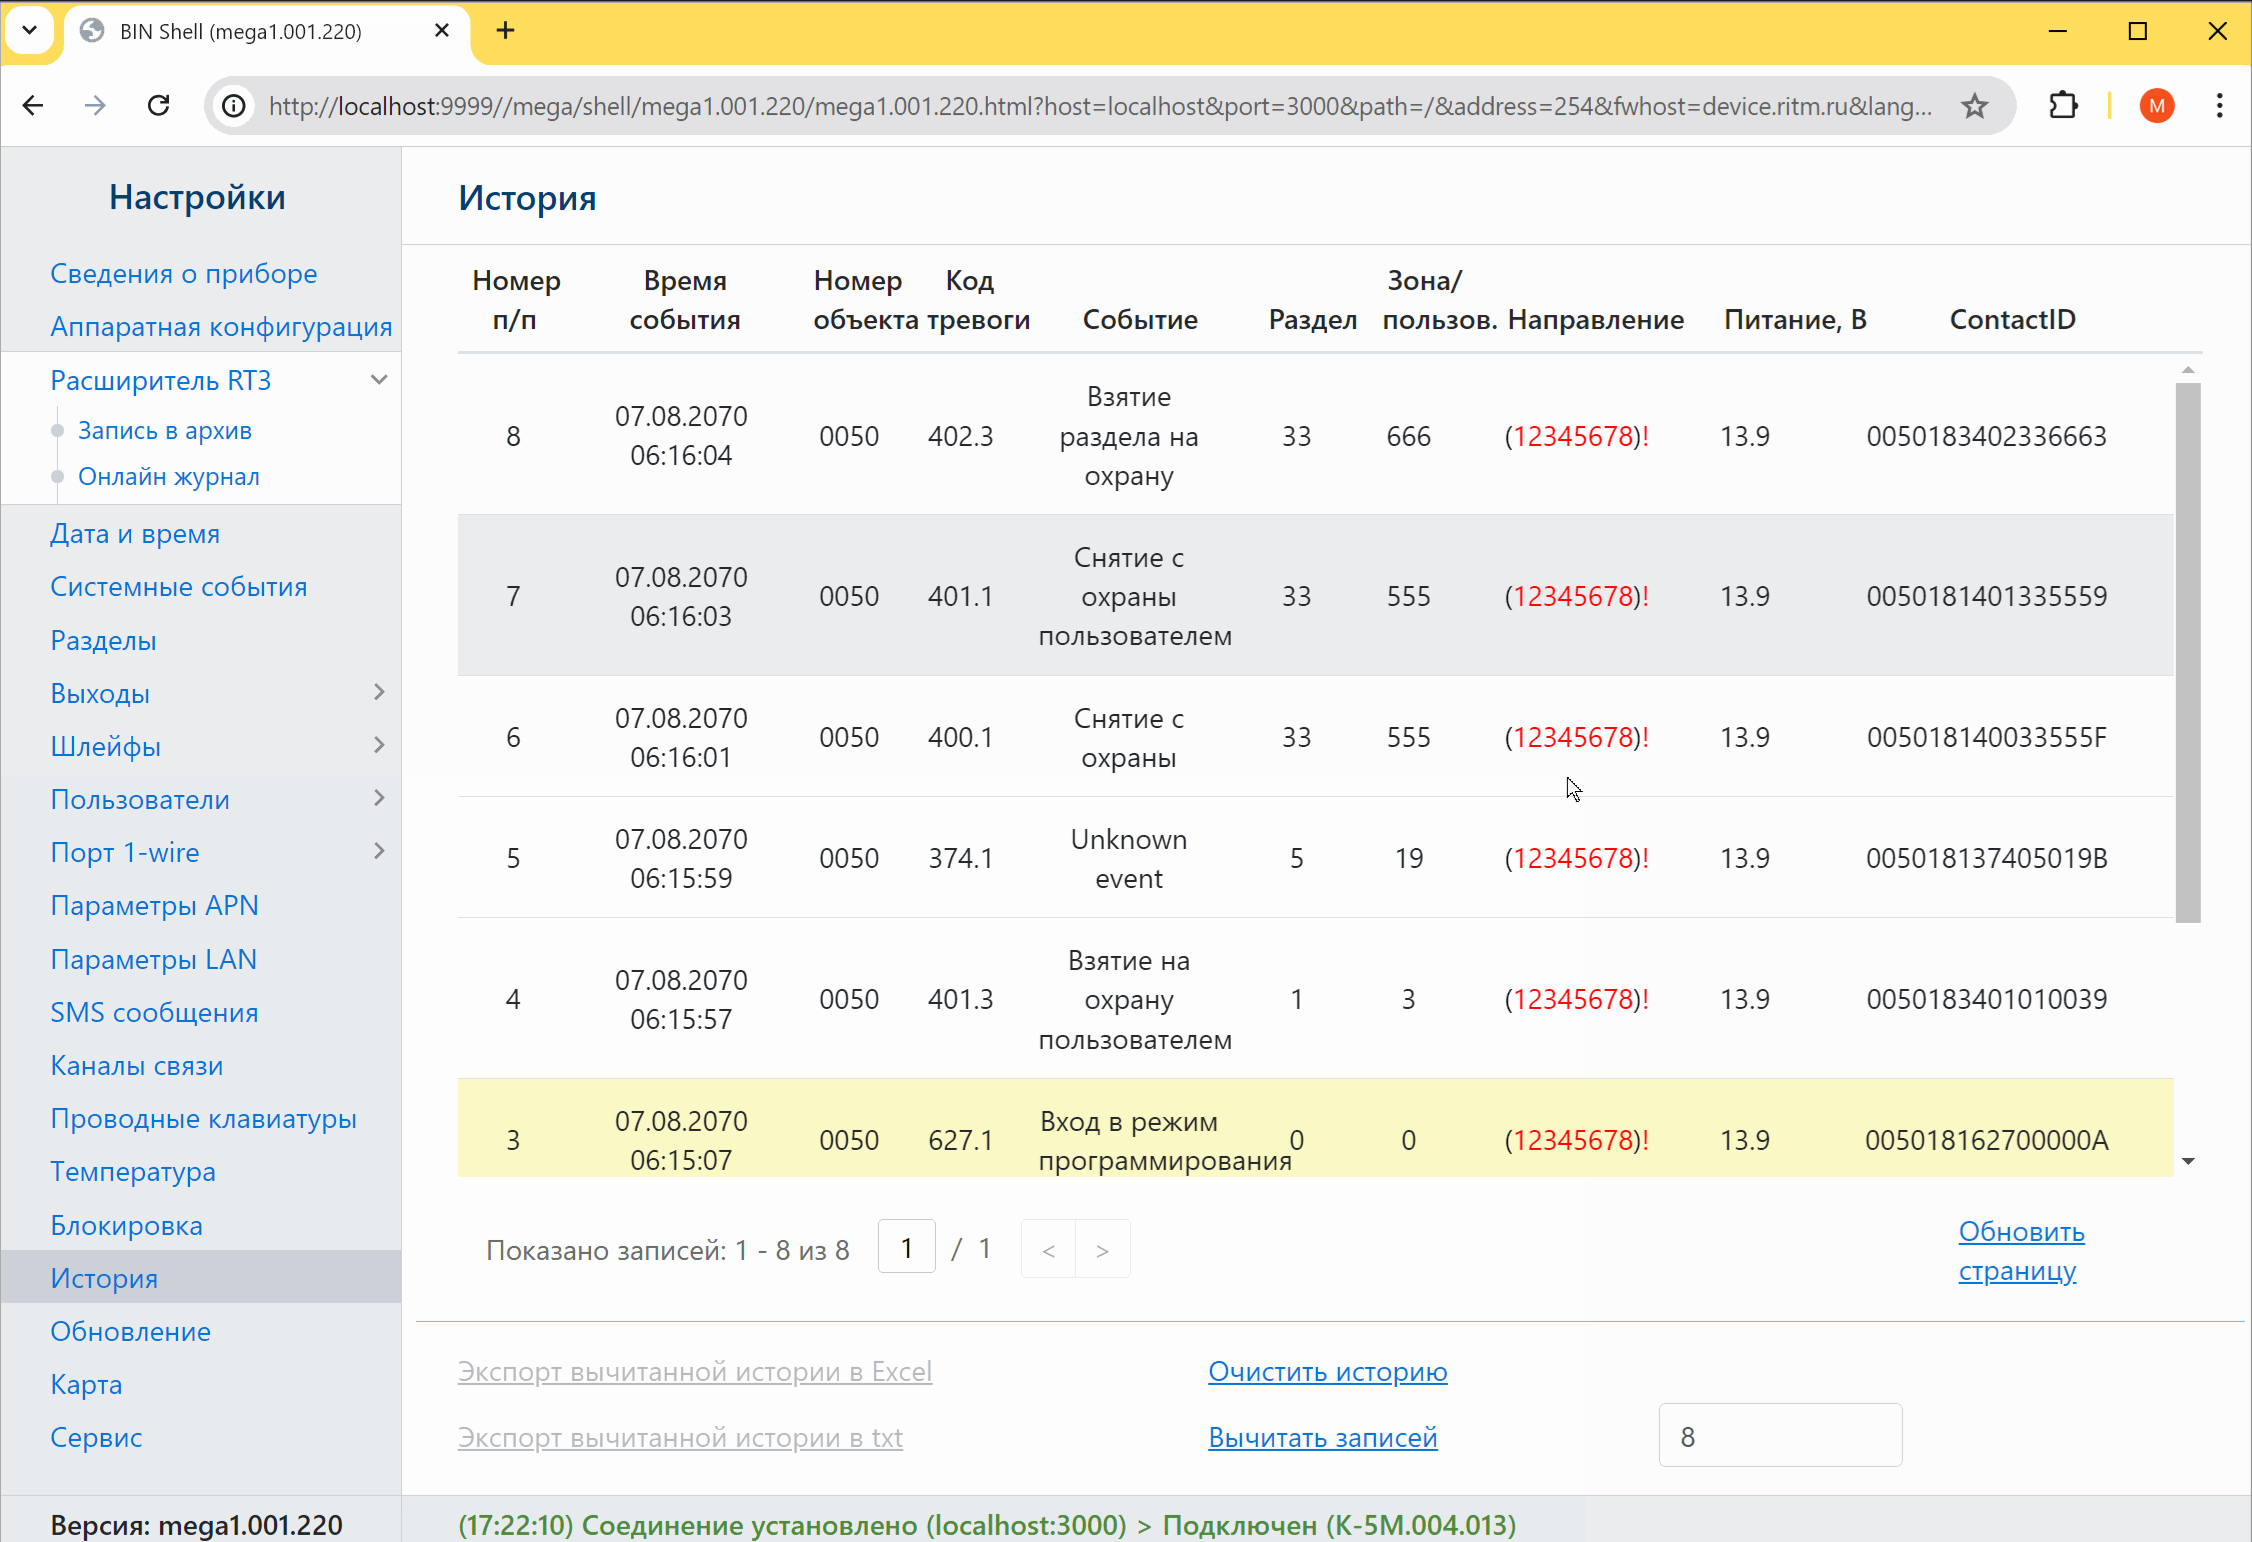Close the BIN Shell tab
The height and width of the screenshot is (1542, 2252).
click(442, 31)
